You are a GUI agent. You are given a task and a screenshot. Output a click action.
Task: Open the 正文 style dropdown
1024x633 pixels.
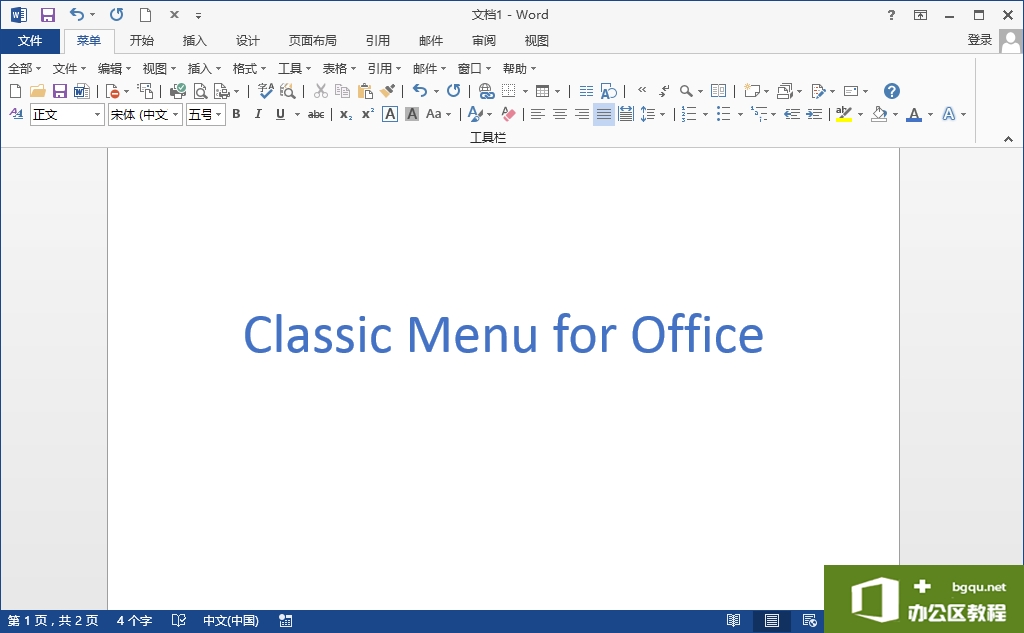click(97, 115)
